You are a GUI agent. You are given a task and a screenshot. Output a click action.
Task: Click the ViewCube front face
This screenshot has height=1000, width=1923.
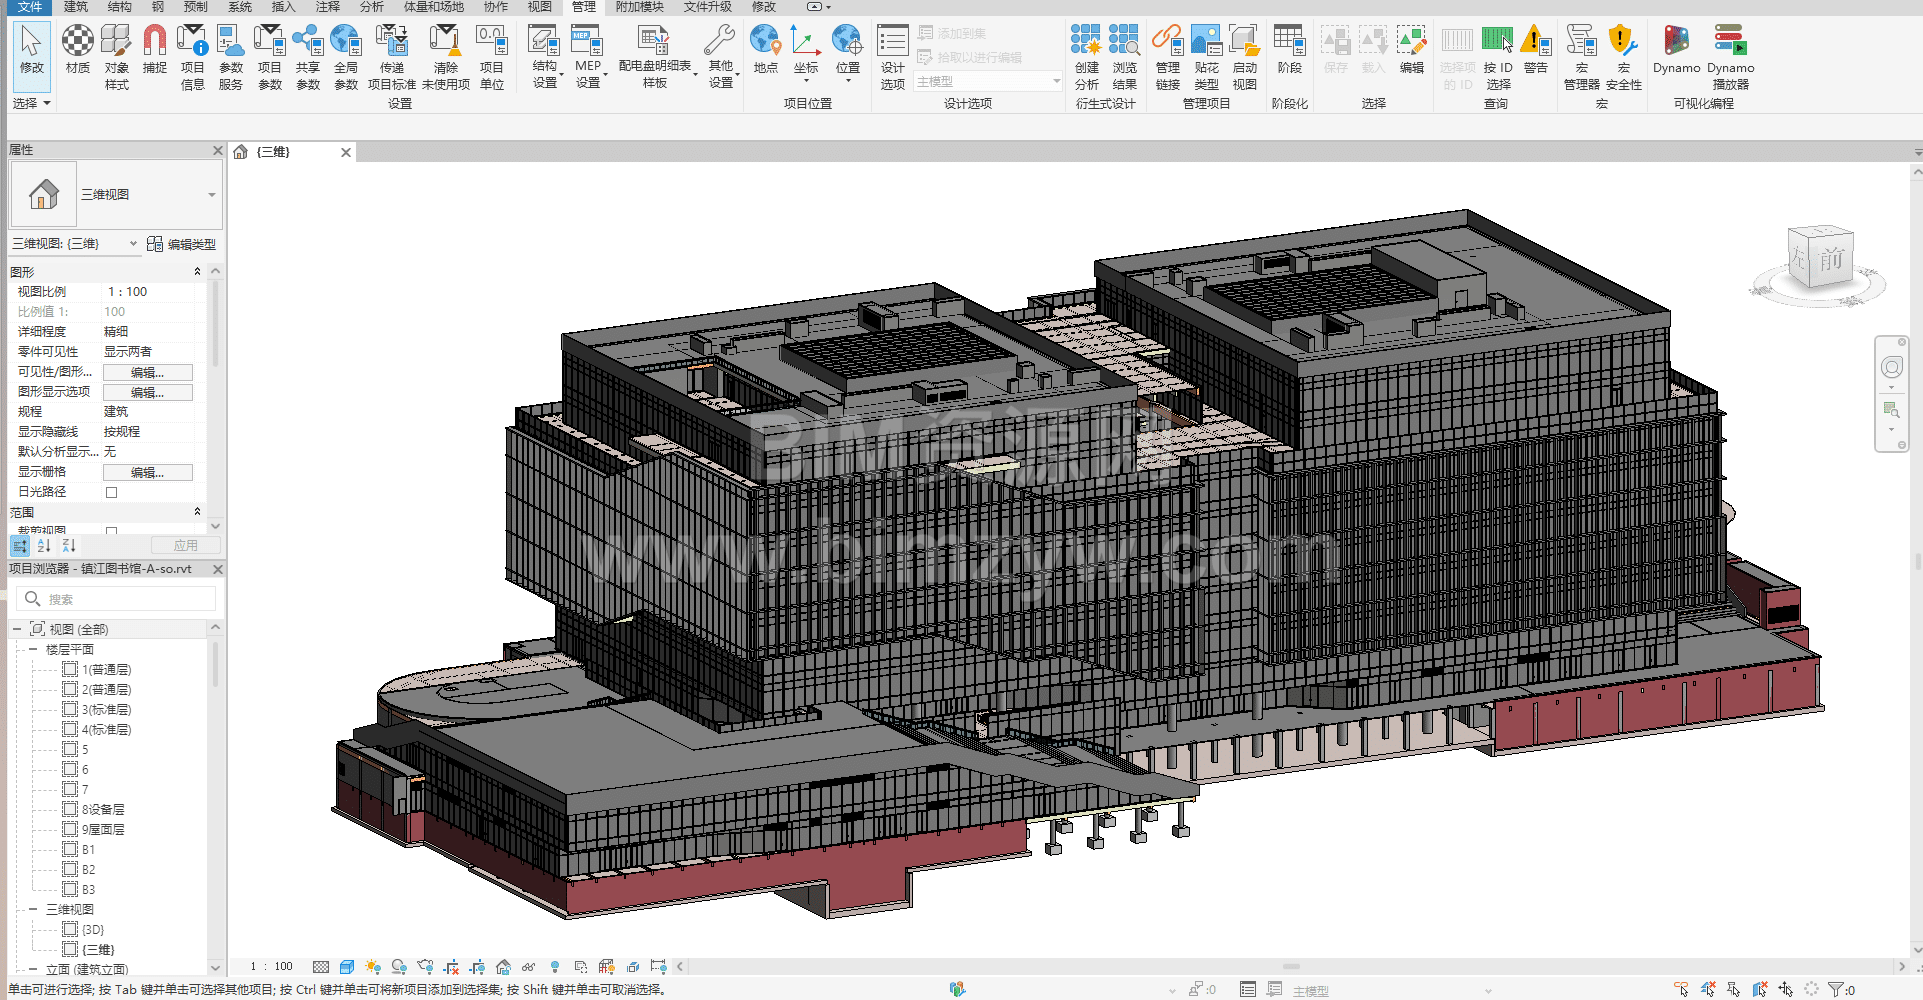click(x=1830, y=260)
